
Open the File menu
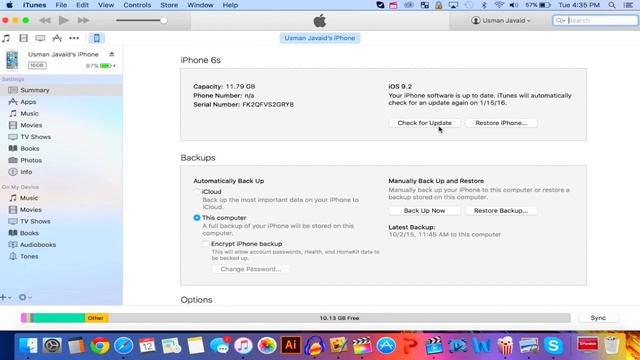(61, 5)
